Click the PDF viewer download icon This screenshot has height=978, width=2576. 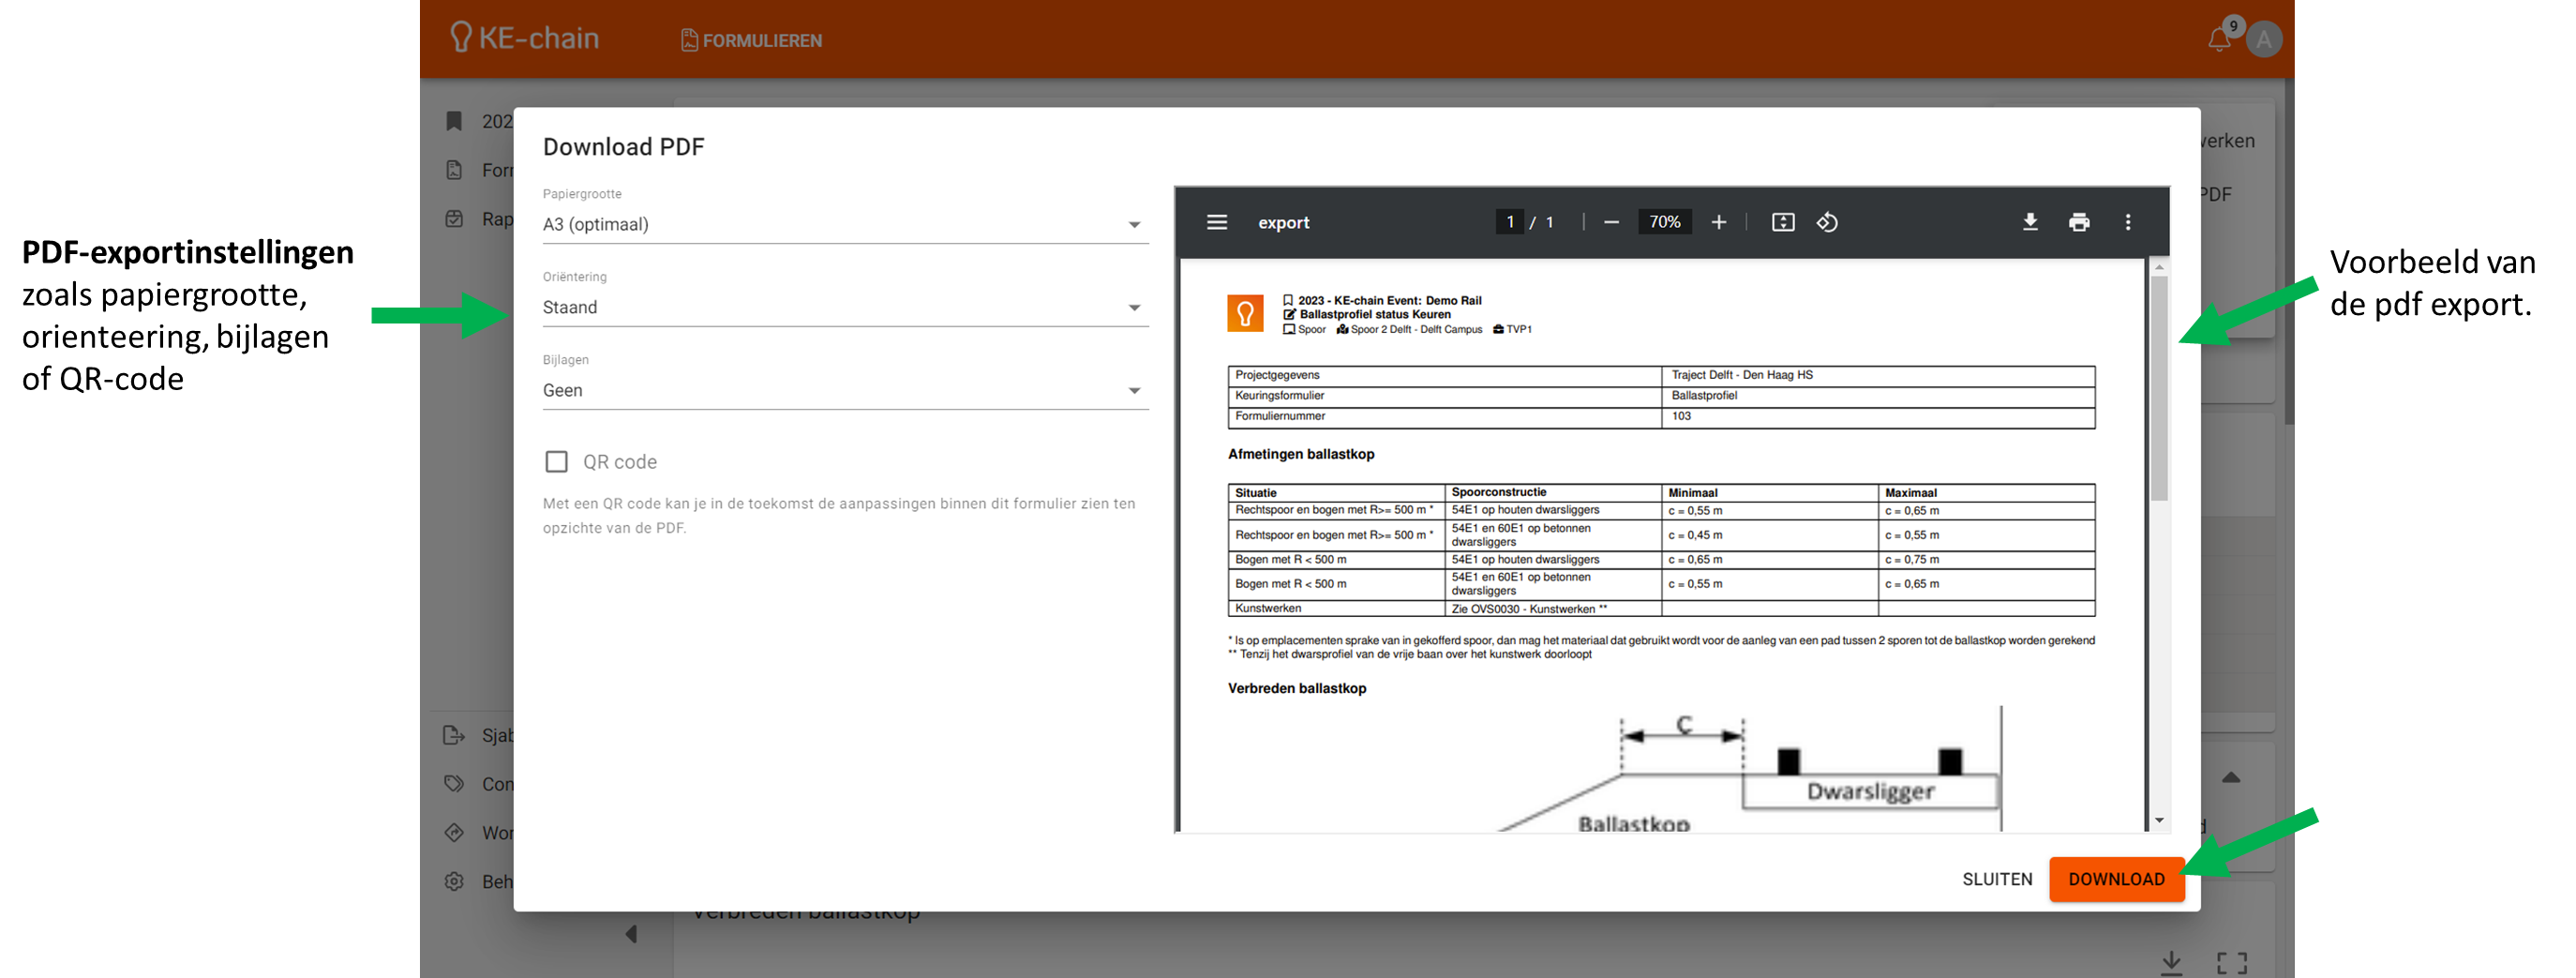coord(2030,222)
